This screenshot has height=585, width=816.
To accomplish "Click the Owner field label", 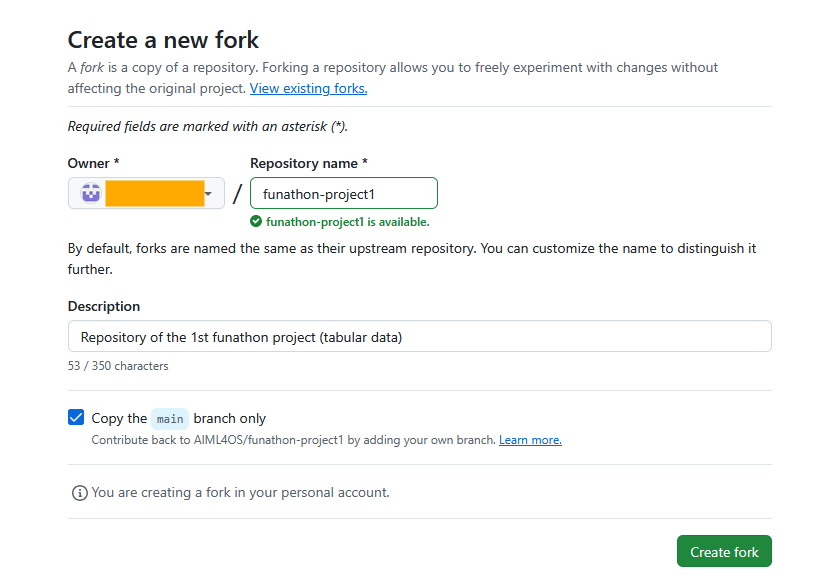I will point(93,163).
